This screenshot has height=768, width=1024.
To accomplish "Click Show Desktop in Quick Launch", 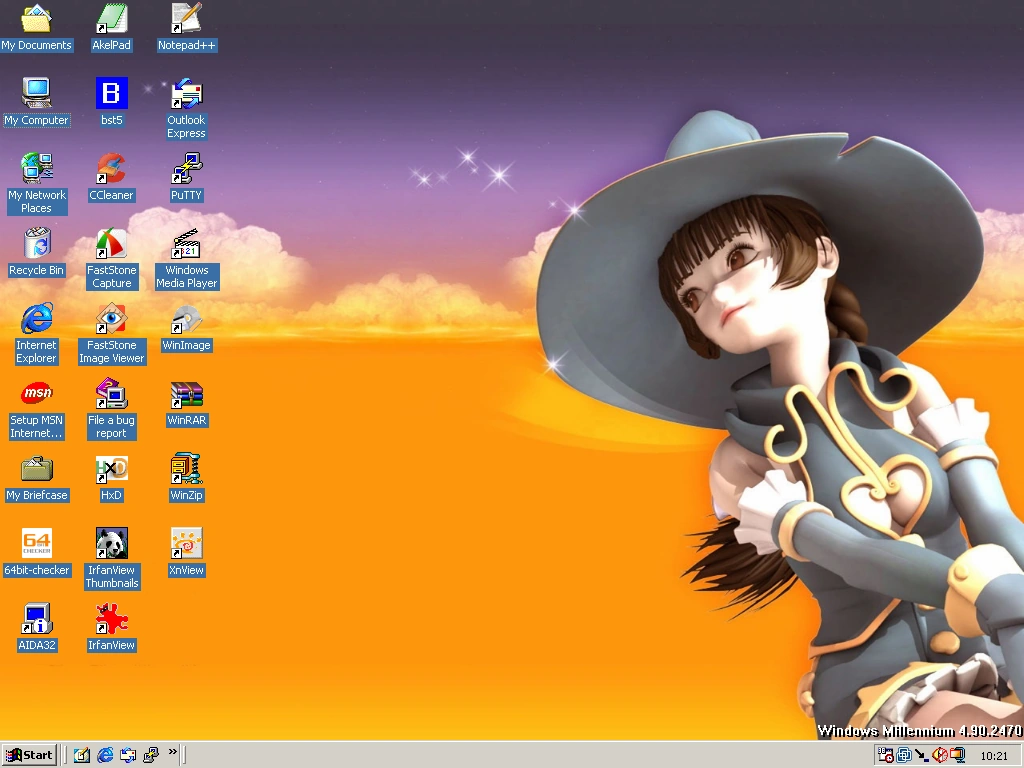I will (x=82, y=756).
